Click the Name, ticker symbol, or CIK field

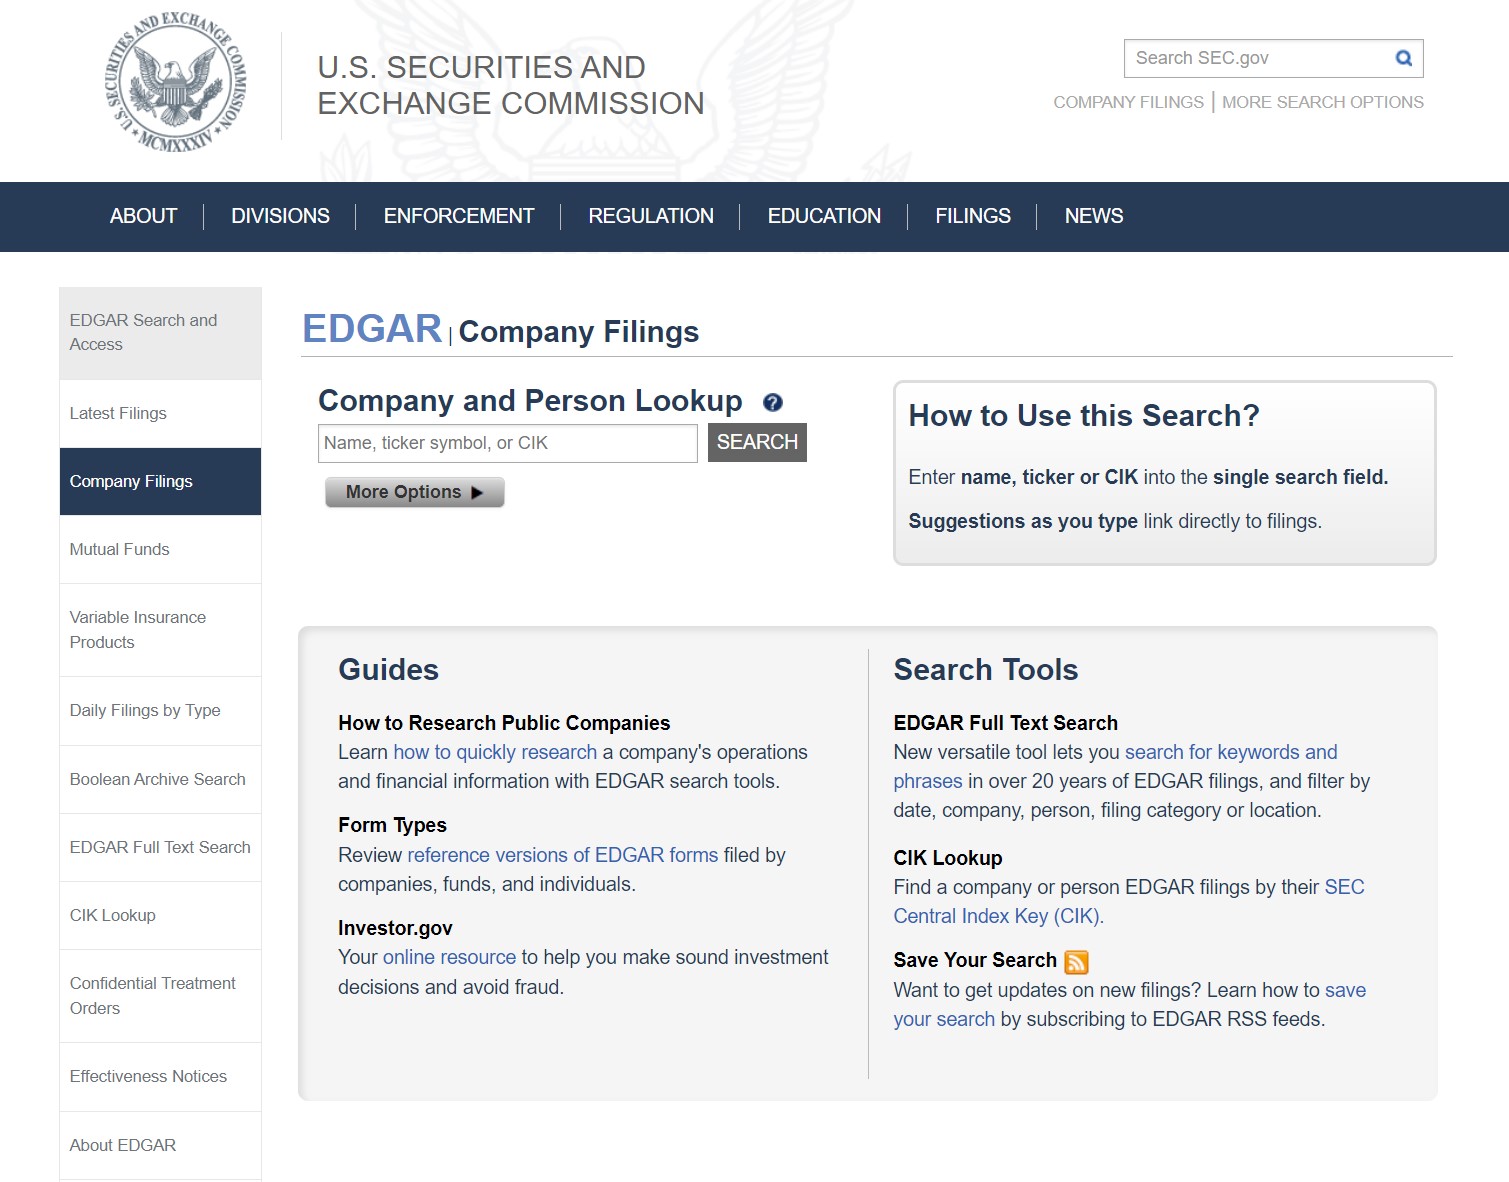click(x=507, y=443)
